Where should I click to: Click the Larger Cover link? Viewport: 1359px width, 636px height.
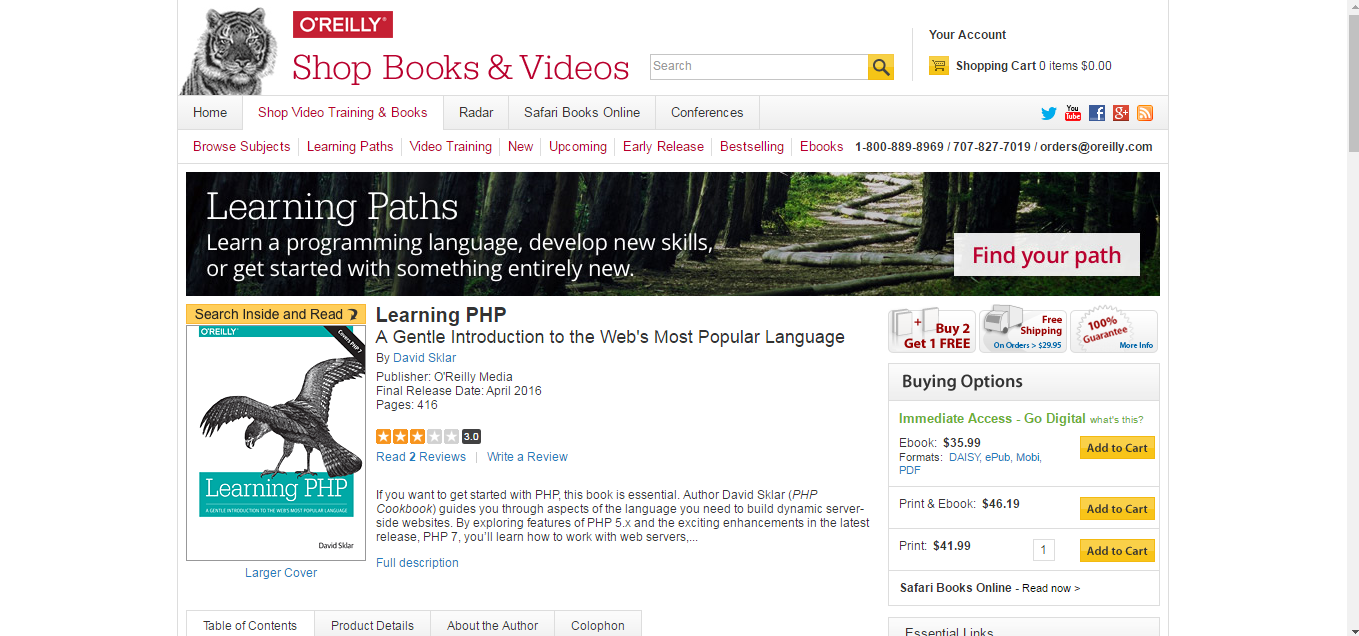[281, 573]
